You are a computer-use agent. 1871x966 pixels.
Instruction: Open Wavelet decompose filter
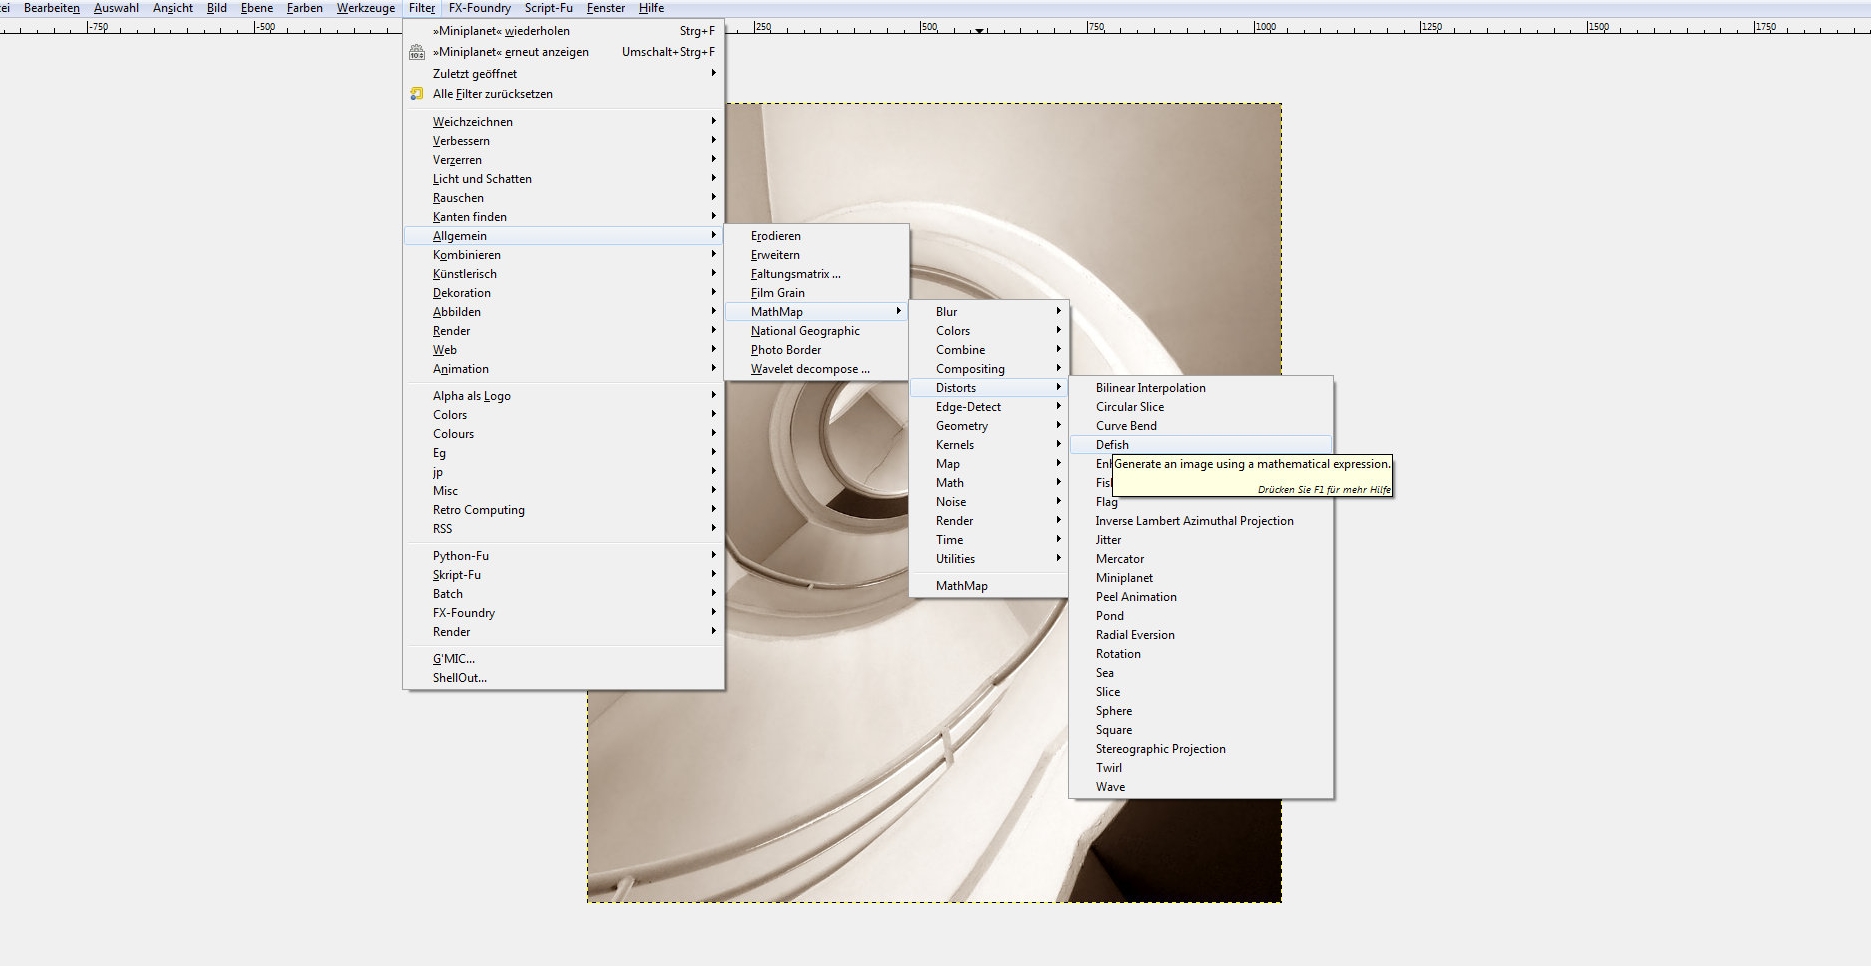[x=810, y=369]
